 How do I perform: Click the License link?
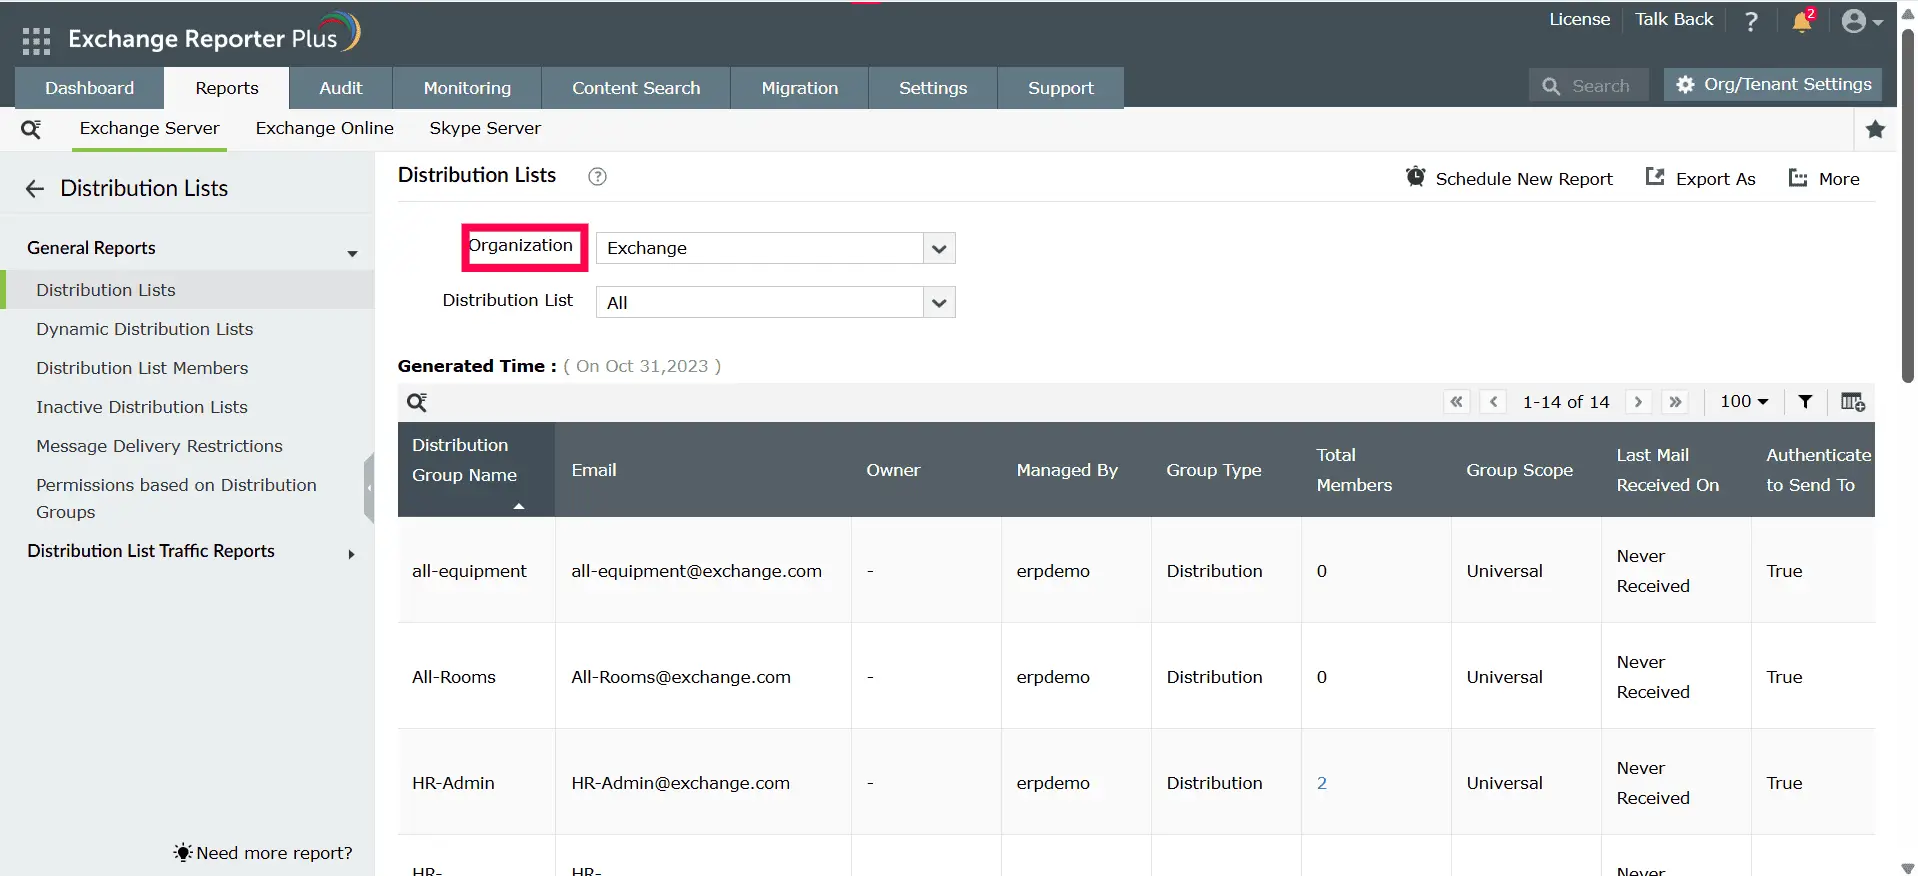click(1579, 19)
